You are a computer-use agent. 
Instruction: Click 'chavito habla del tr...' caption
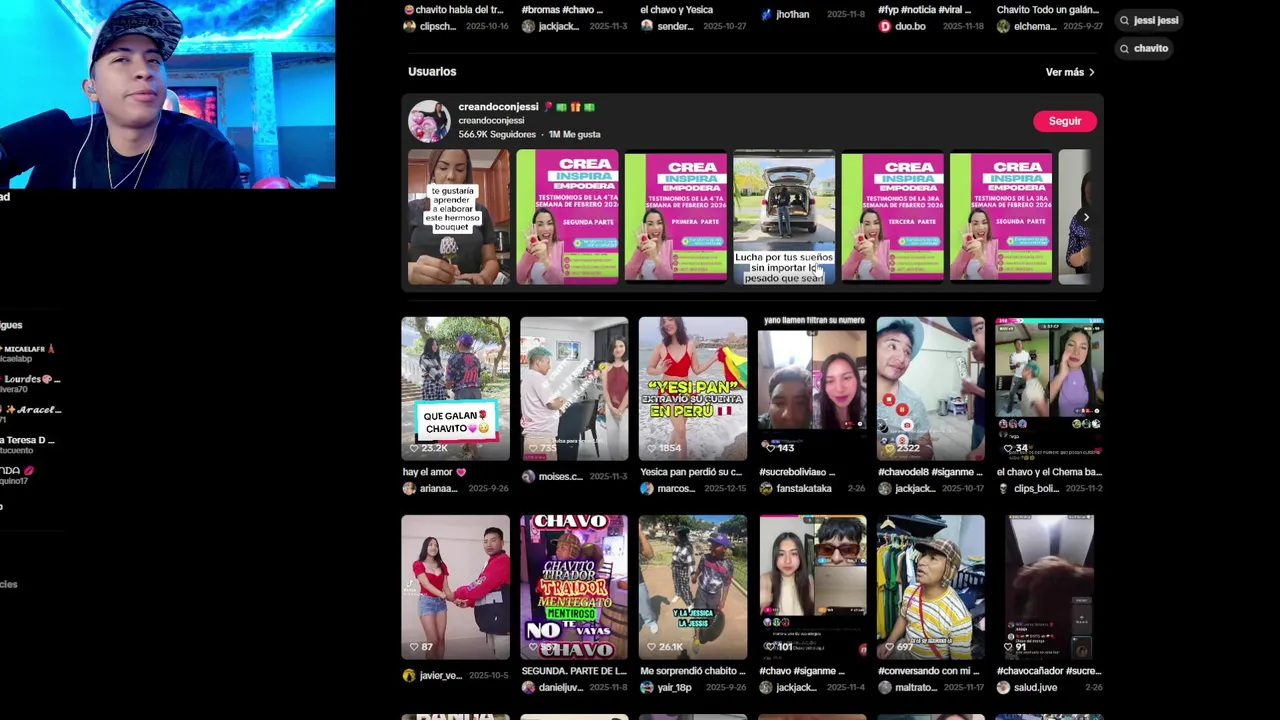coord(453,10)
